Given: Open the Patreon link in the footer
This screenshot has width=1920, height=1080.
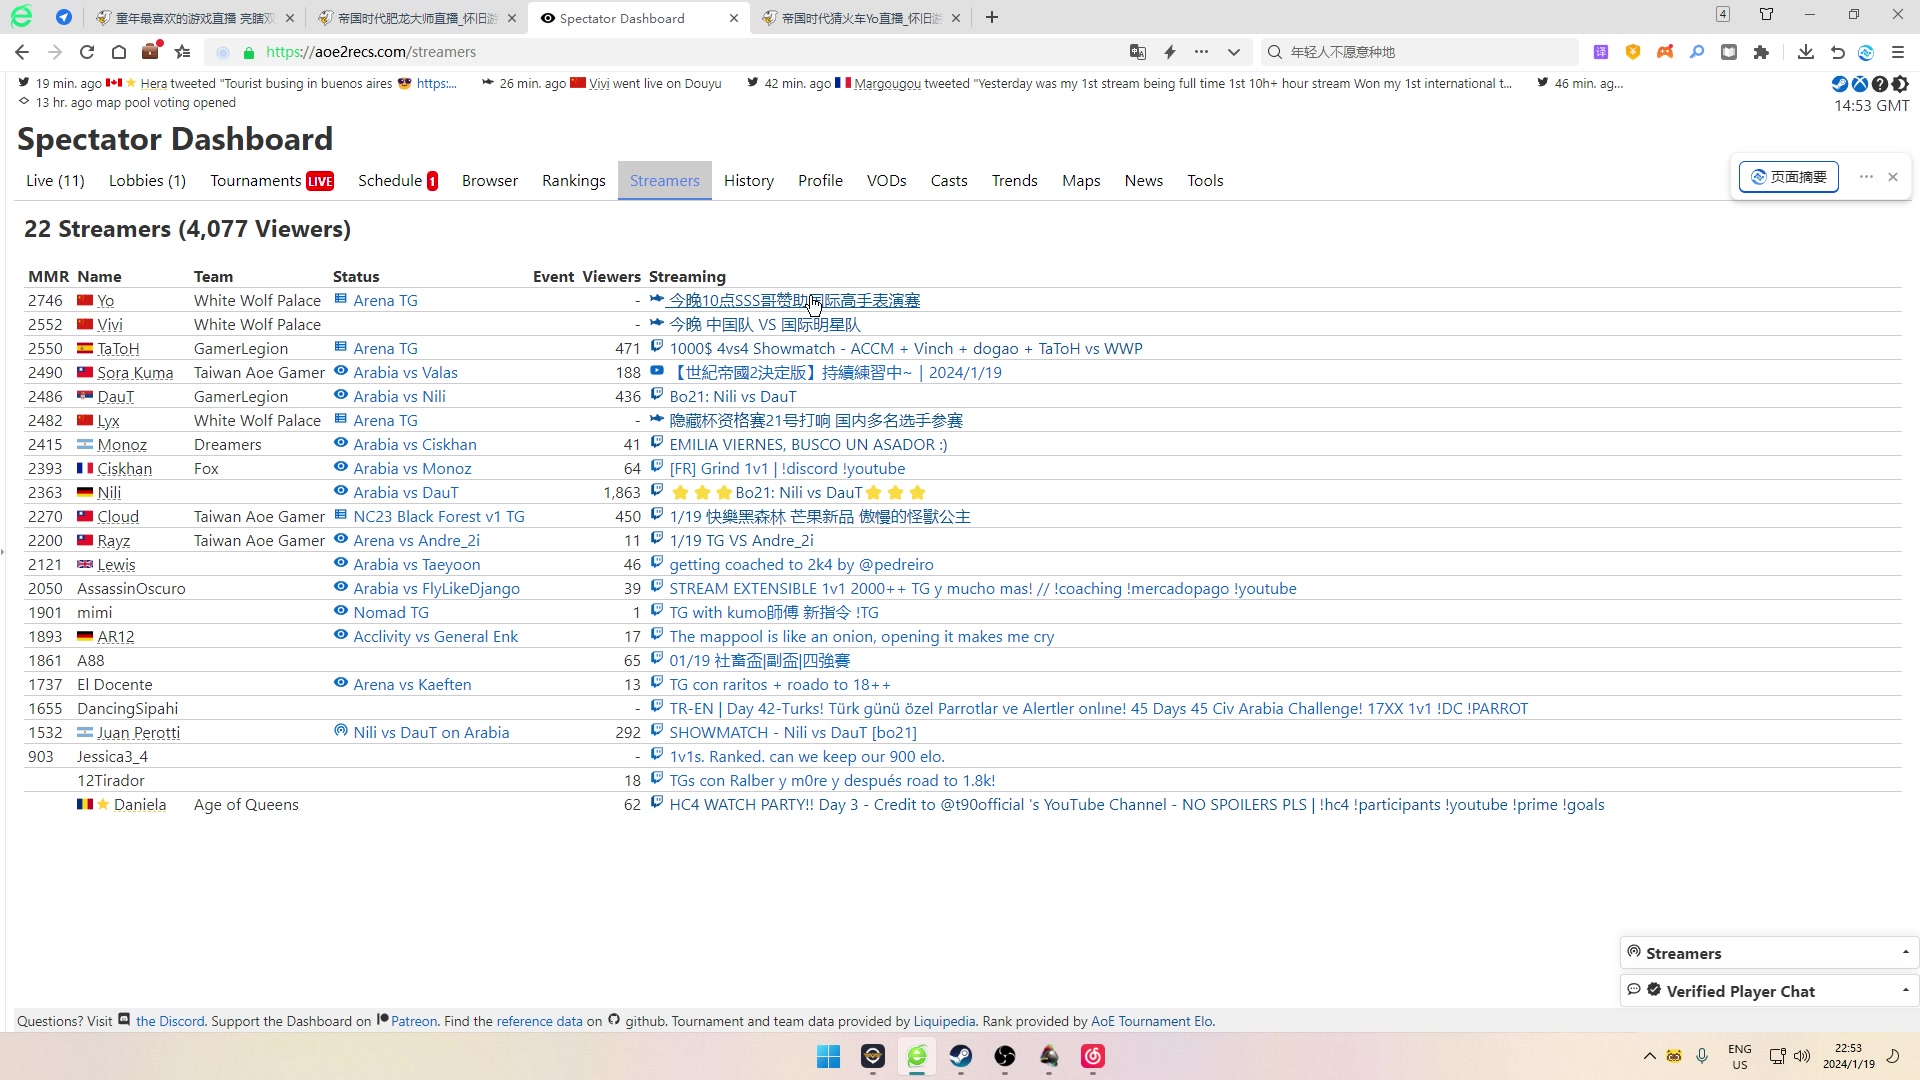Looking at the screenshot, I should 414,1021.
